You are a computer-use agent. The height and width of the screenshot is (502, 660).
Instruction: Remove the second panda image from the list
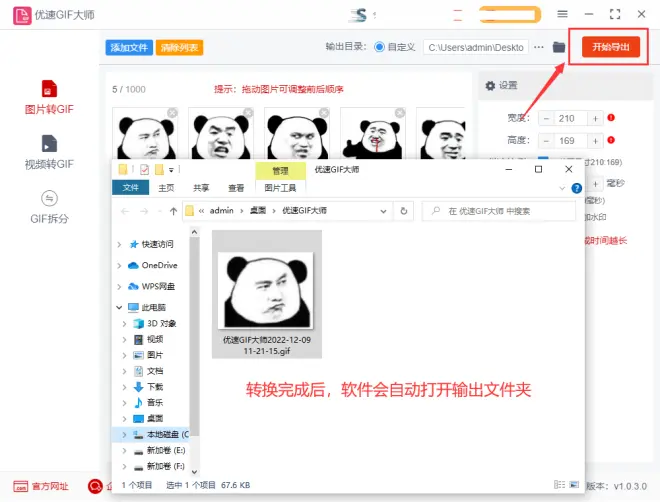tap(248, 113)
